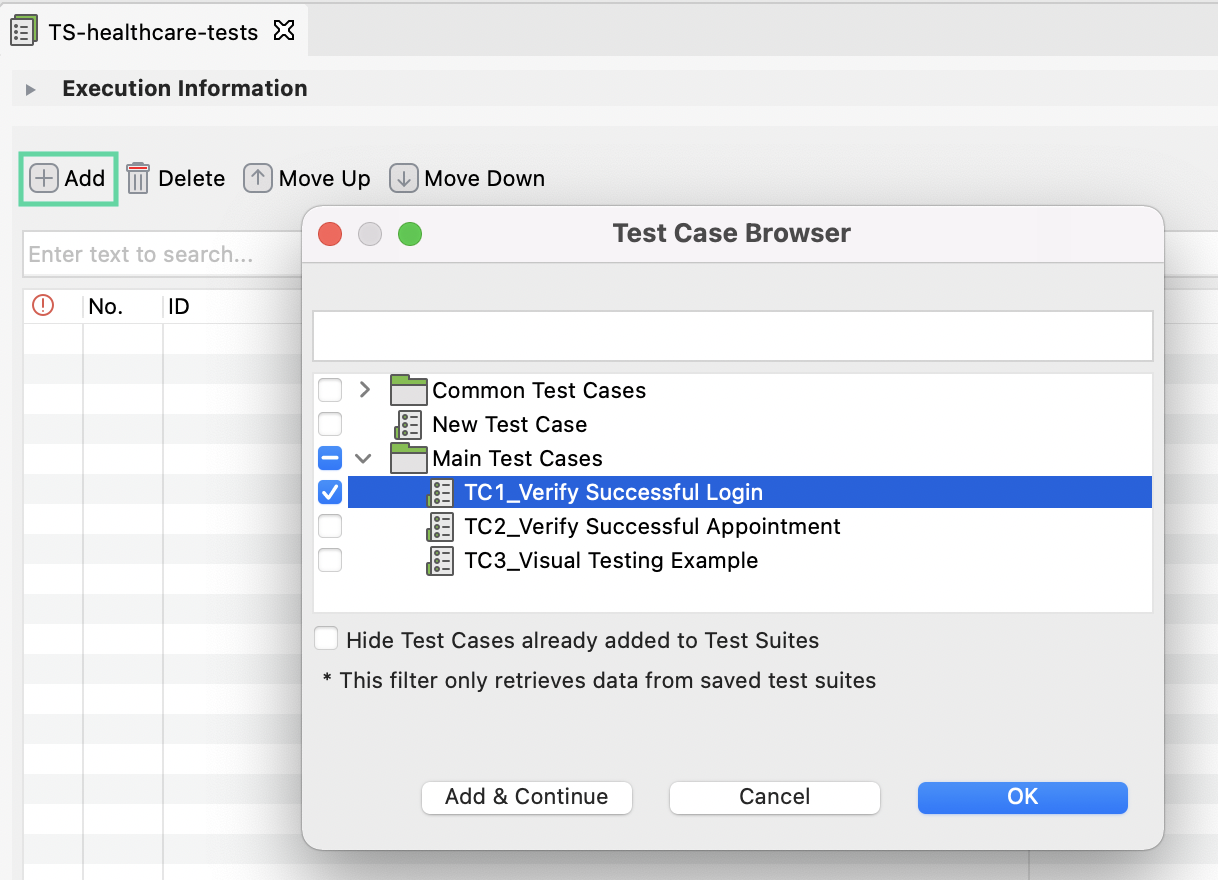
Task: Check TC2_Verify Successful Appointment
Action: [330, 526]
